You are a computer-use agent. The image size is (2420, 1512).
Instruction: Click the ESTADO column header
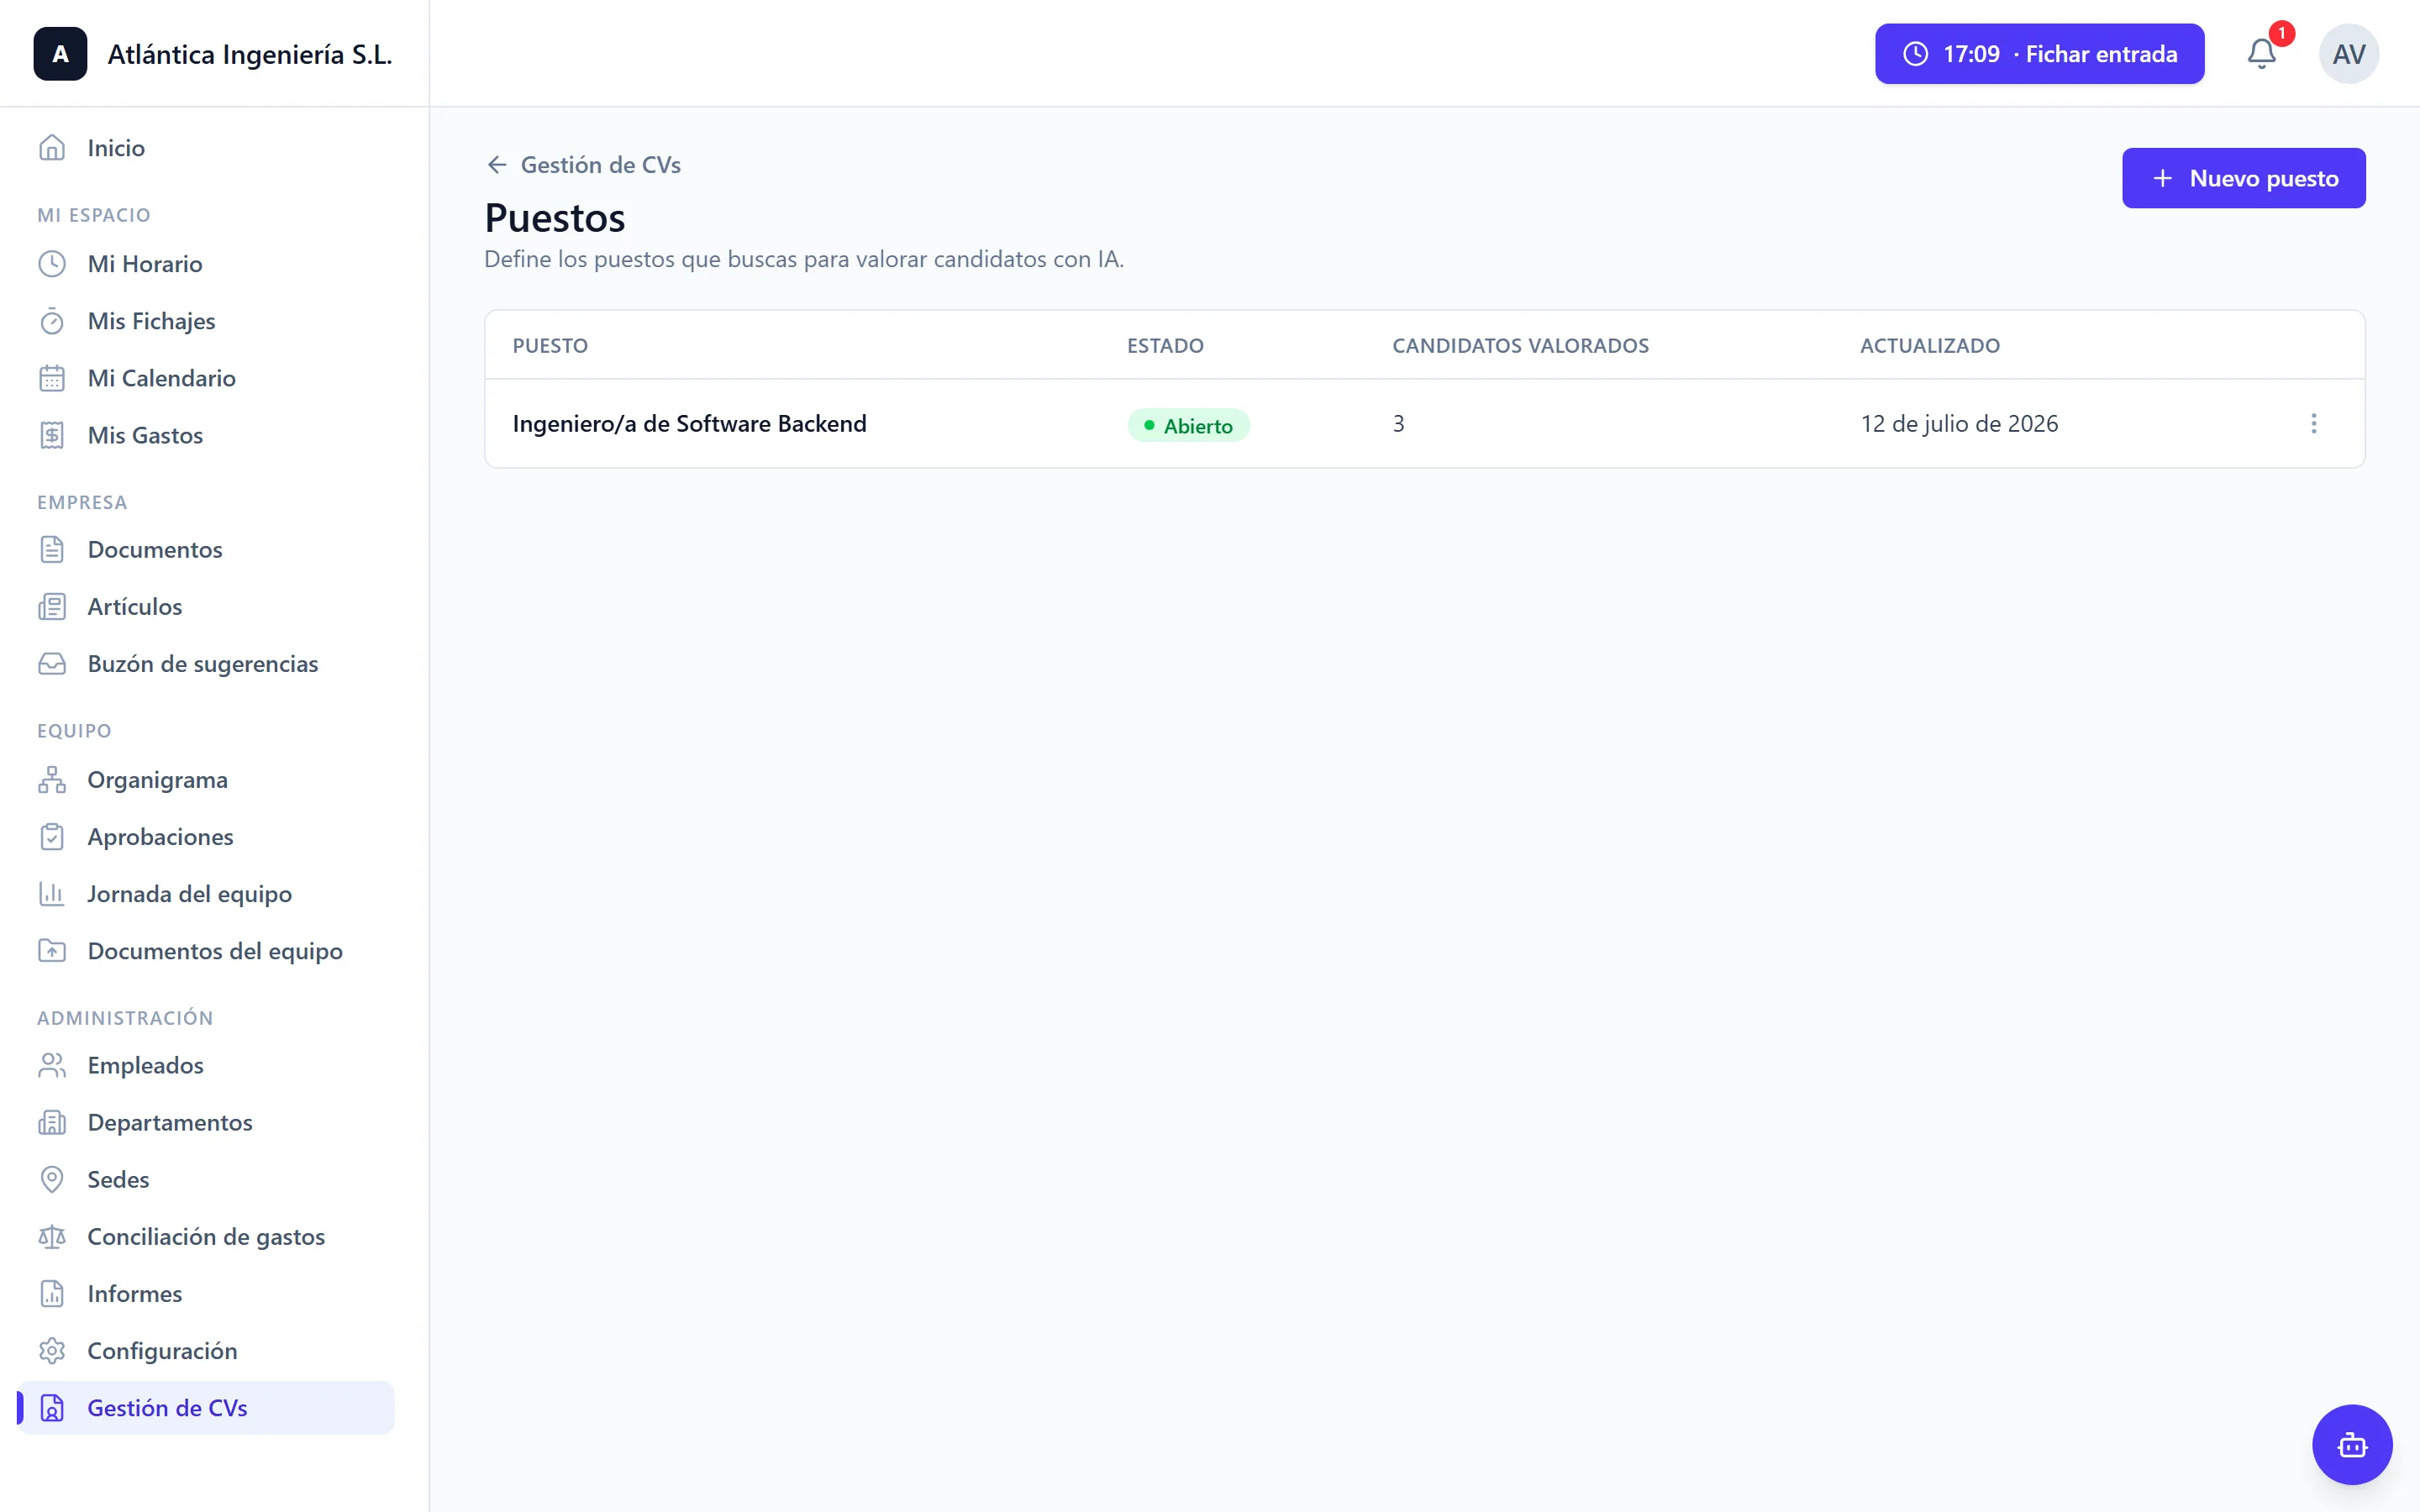click(1165, 345)
